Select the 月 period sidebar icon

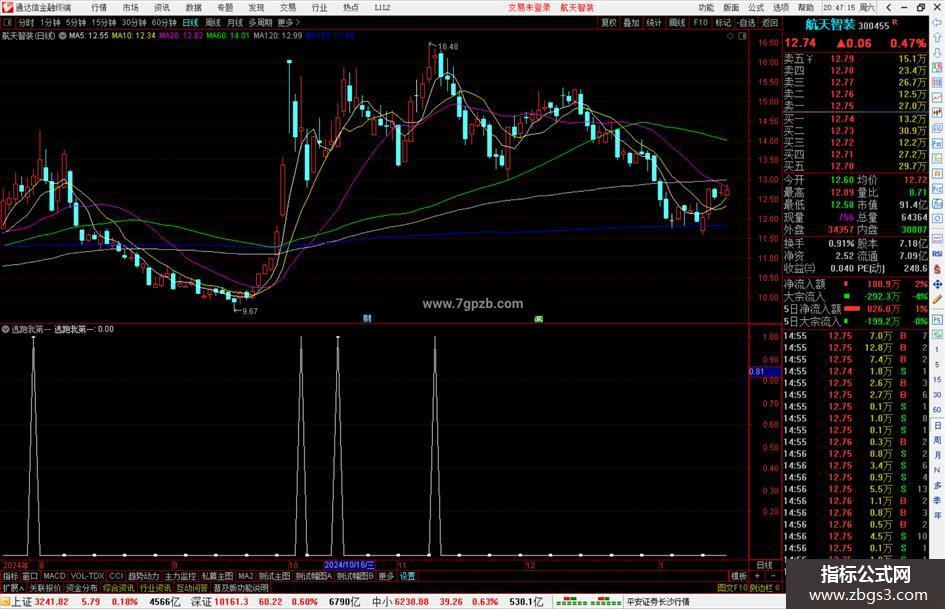[x=937, y=455]
